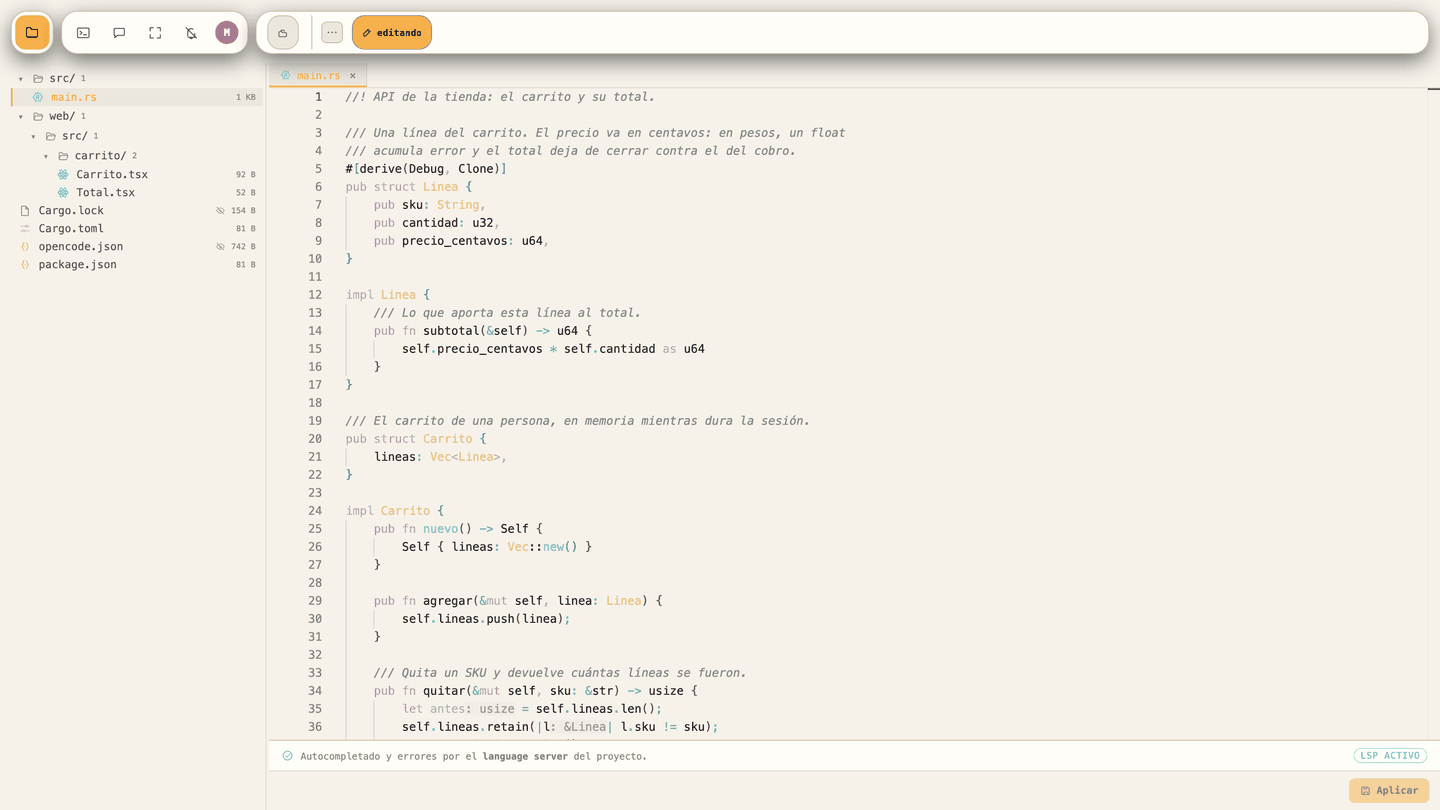The height and width of the screenshot is (810, 1440).
Task: Toggle the hidden-eye icon on opencode.json
Action: [x=221, y=247]
